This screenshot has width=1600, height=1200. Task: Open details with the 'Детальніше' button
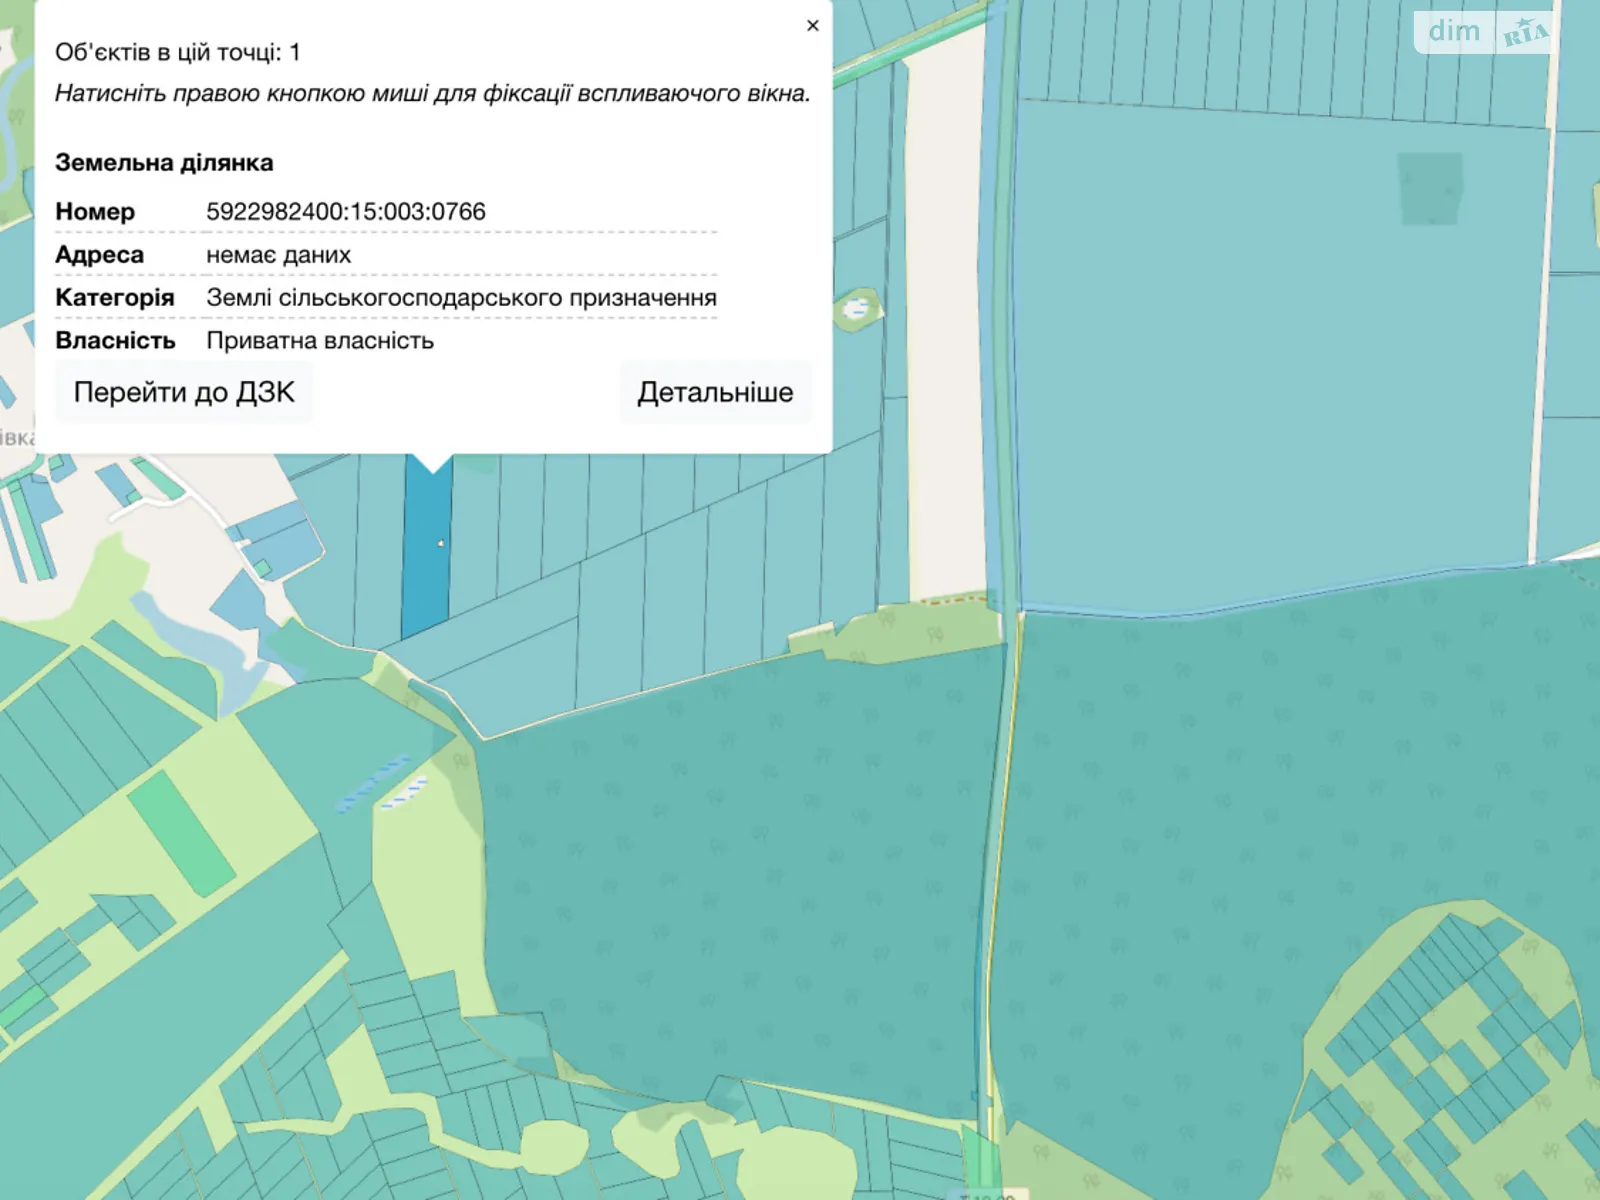tap(715, 392)
